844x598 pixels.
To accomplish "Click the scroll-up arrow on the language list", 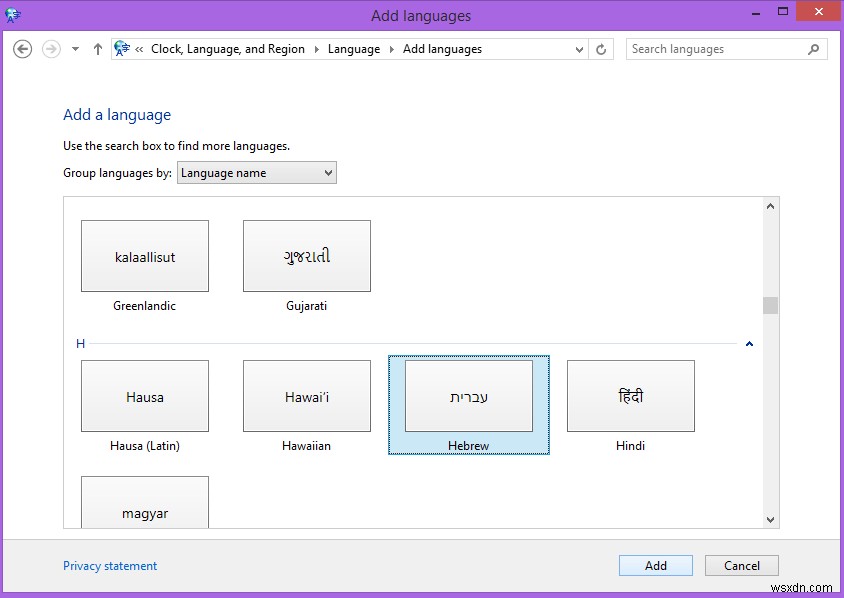I will tap(770, 205).
